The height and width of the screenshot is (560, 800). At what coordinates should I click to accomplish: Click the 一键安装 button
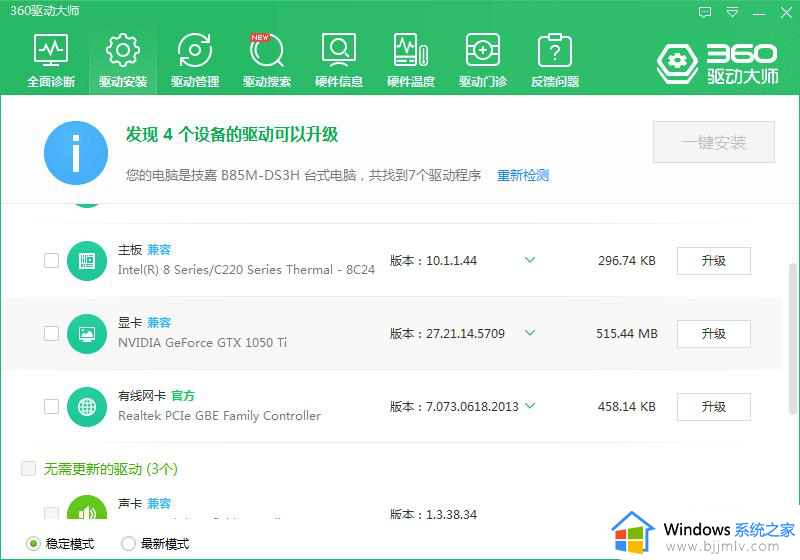point(714,142)
